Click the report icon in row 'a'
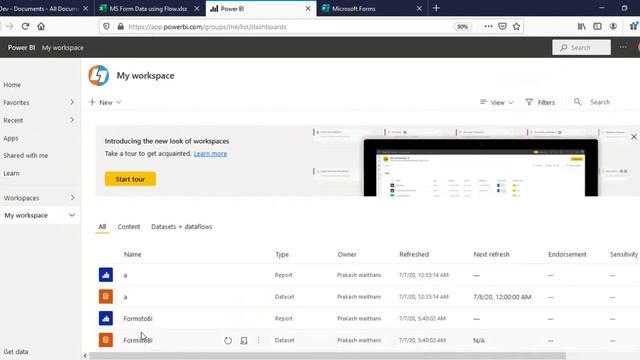This screenshot has width=640, height=360. click(x=106, y=275)
